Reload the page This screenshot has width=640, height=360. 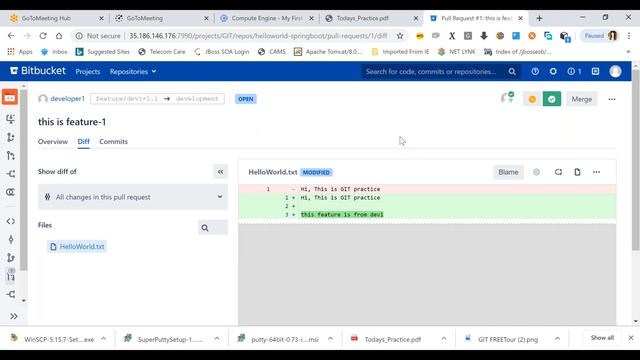43,36
